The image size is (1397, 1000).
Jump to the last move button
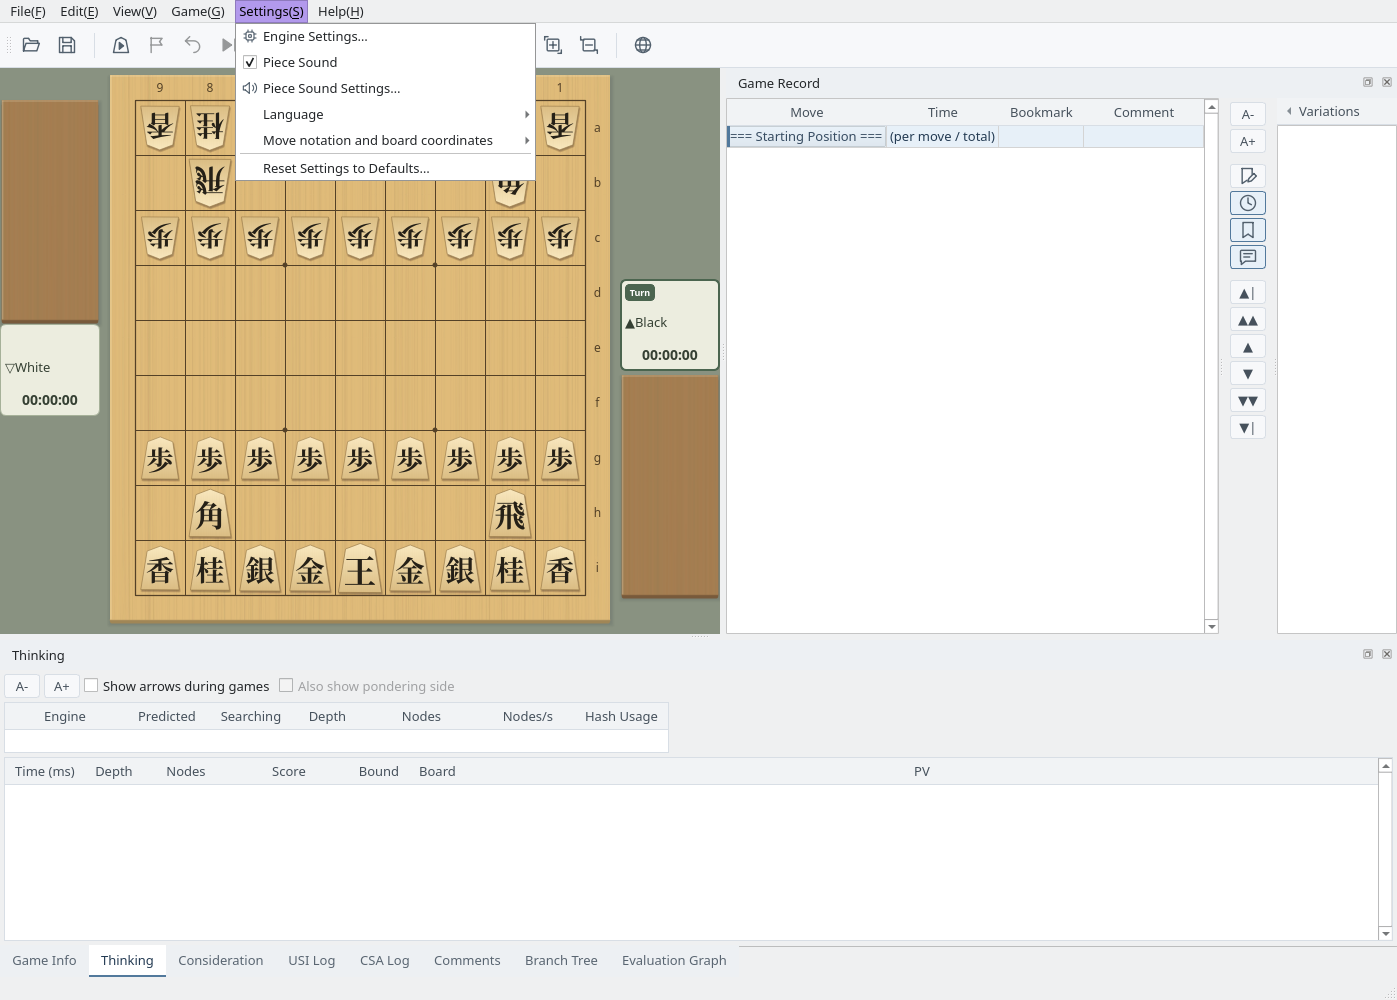[1248, 428]
